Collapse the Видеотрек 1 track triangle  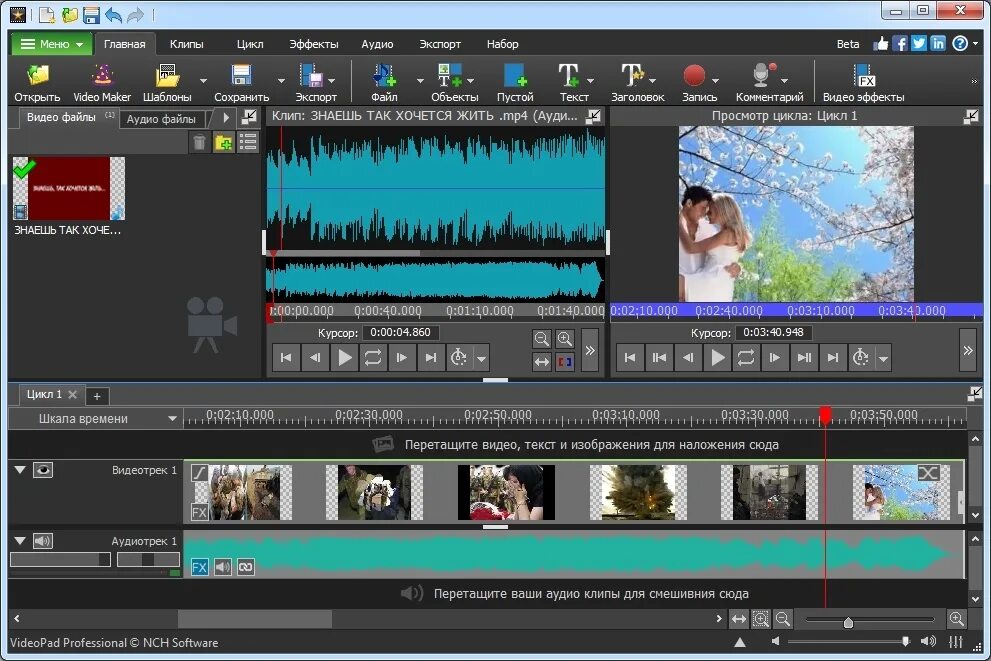point(20,470)
